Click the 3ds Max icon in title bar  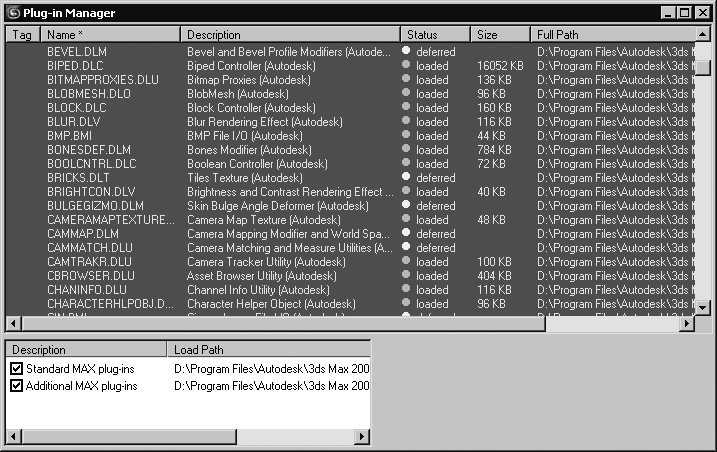pos(14,13)
